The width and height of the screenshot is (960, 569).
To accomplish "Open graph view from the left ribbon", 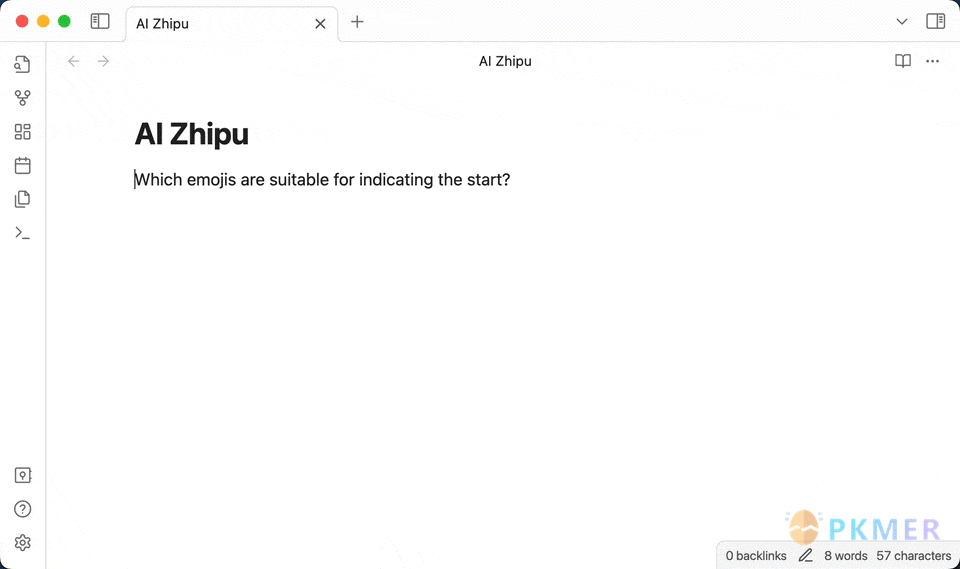I will click(x=22, y=98).
